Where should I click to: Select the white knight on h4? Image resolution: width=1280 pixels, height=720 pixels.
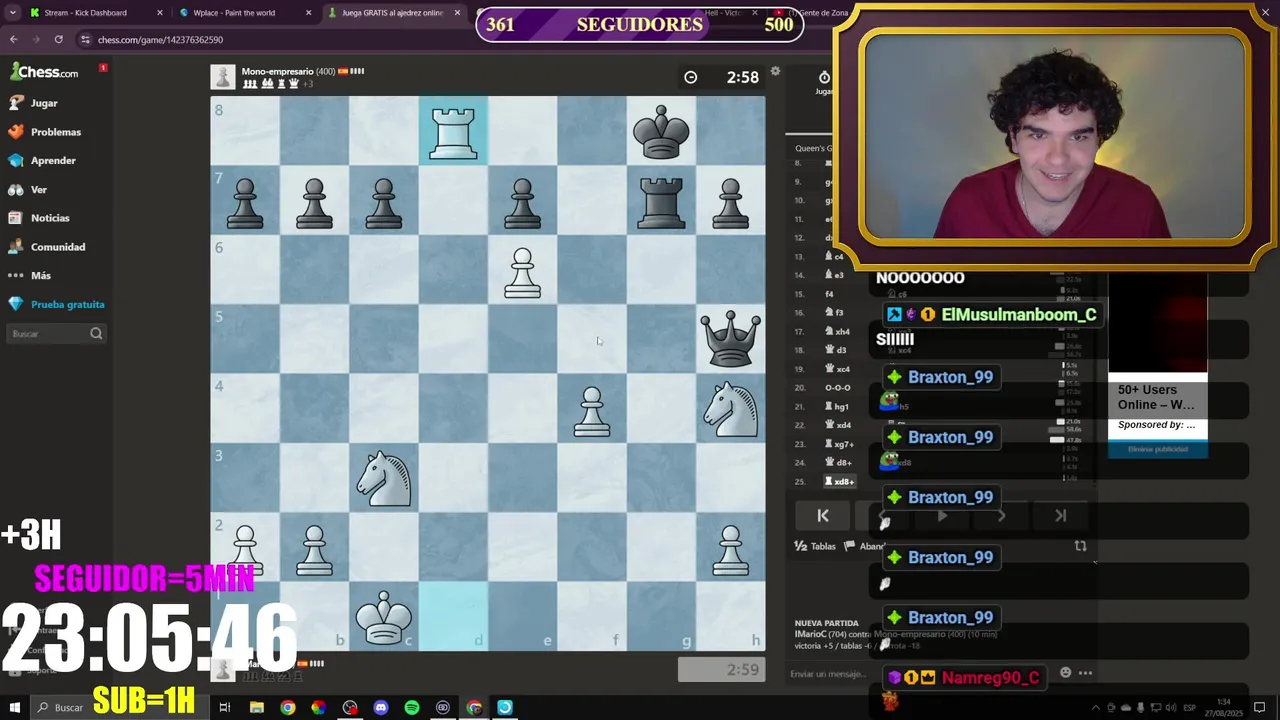(731, 408)
